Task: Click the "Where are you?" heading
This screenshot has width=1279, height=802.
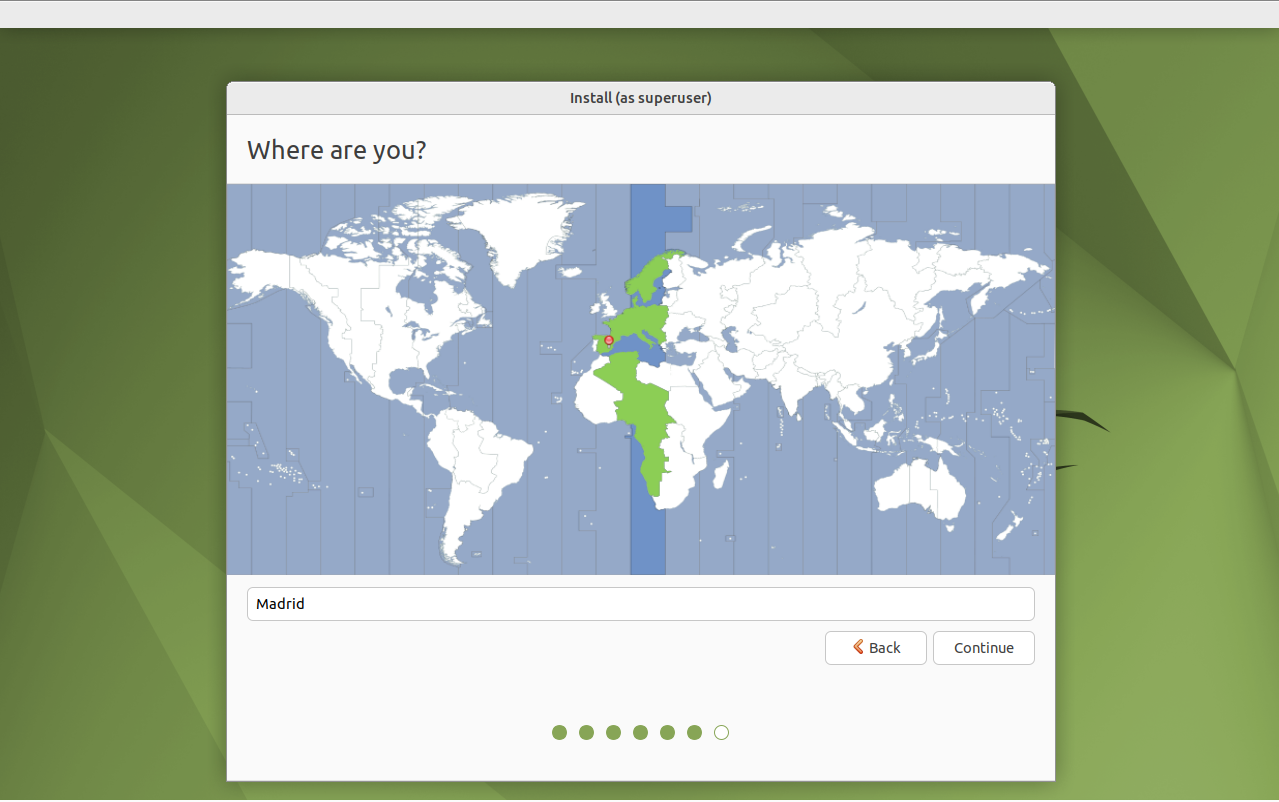Action: point(336,150)
